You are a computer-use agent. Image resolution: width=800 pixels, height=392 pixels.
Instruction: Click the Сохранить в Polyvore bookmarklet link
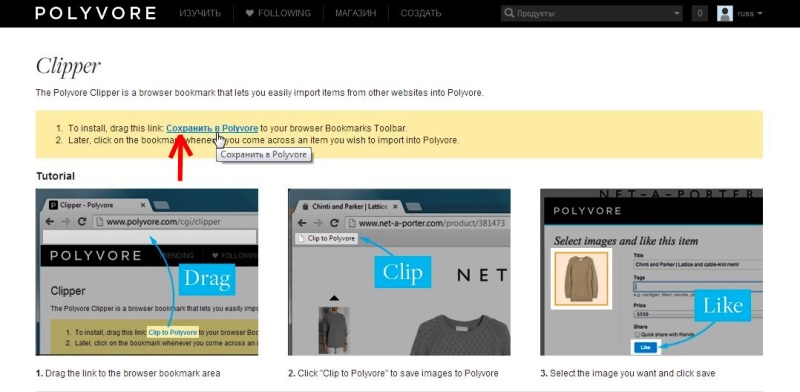tap(212, 128)
